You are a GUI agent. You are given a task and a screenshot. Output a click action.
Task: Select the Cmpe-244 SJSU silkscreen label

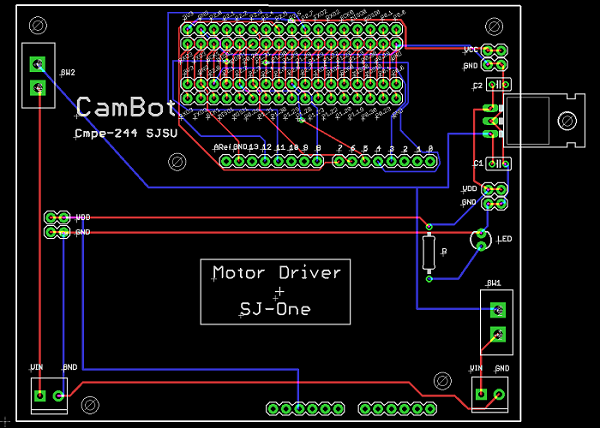click(x=126, y=133)
